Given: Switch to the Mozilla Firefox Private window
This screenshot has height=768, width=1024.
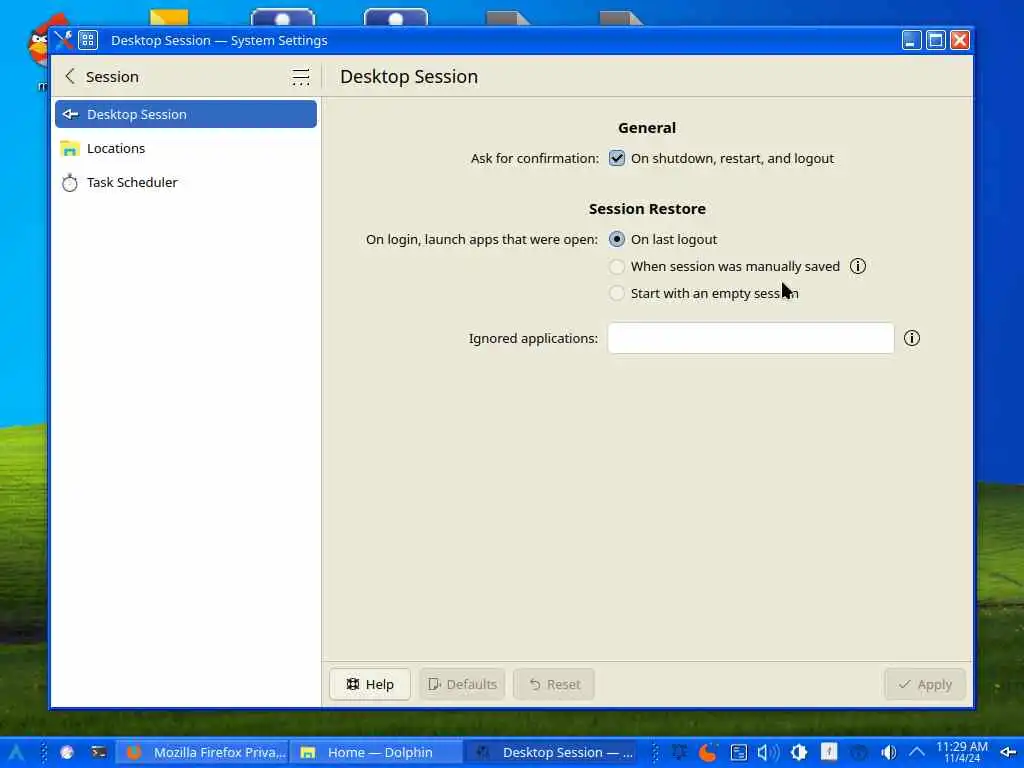Looking at the screenshot, I should point(203,752).
